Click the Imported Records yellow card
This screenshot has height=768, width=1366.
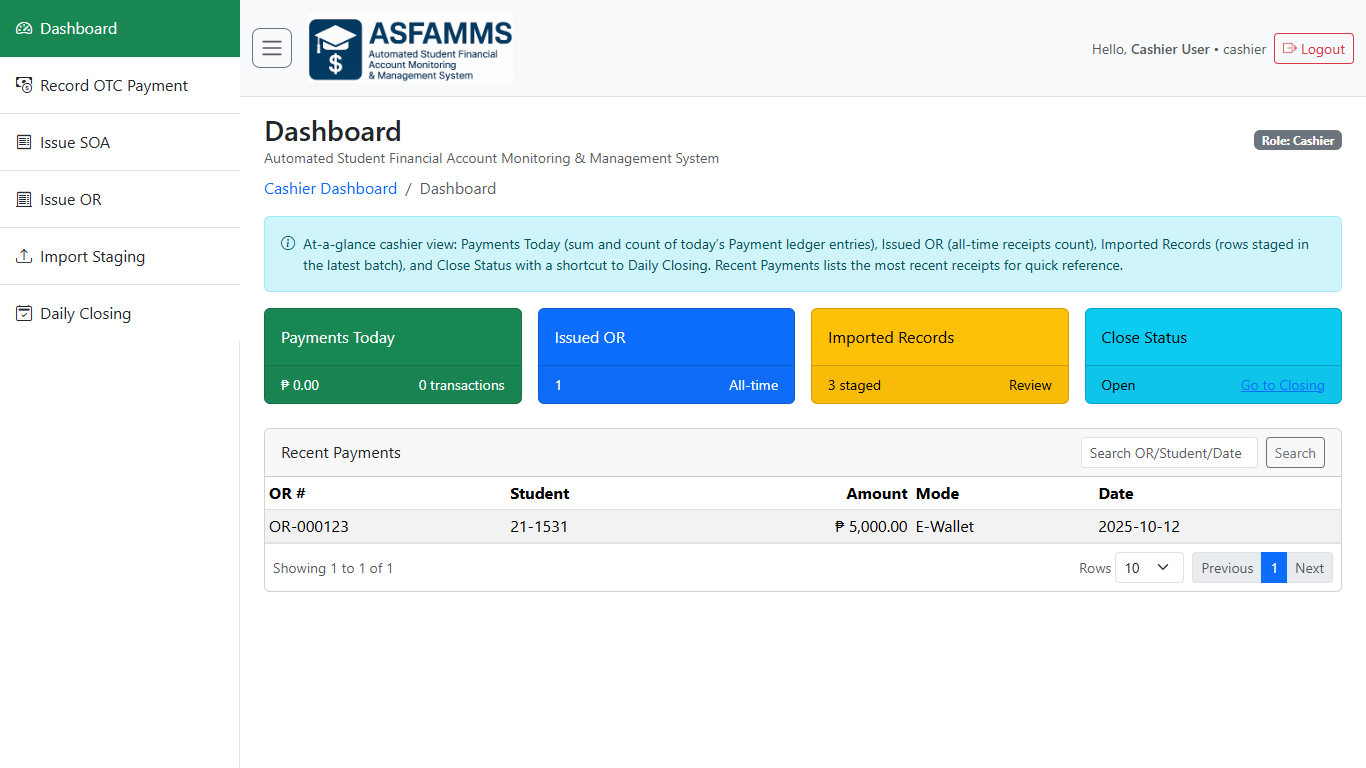click(939, 356)
